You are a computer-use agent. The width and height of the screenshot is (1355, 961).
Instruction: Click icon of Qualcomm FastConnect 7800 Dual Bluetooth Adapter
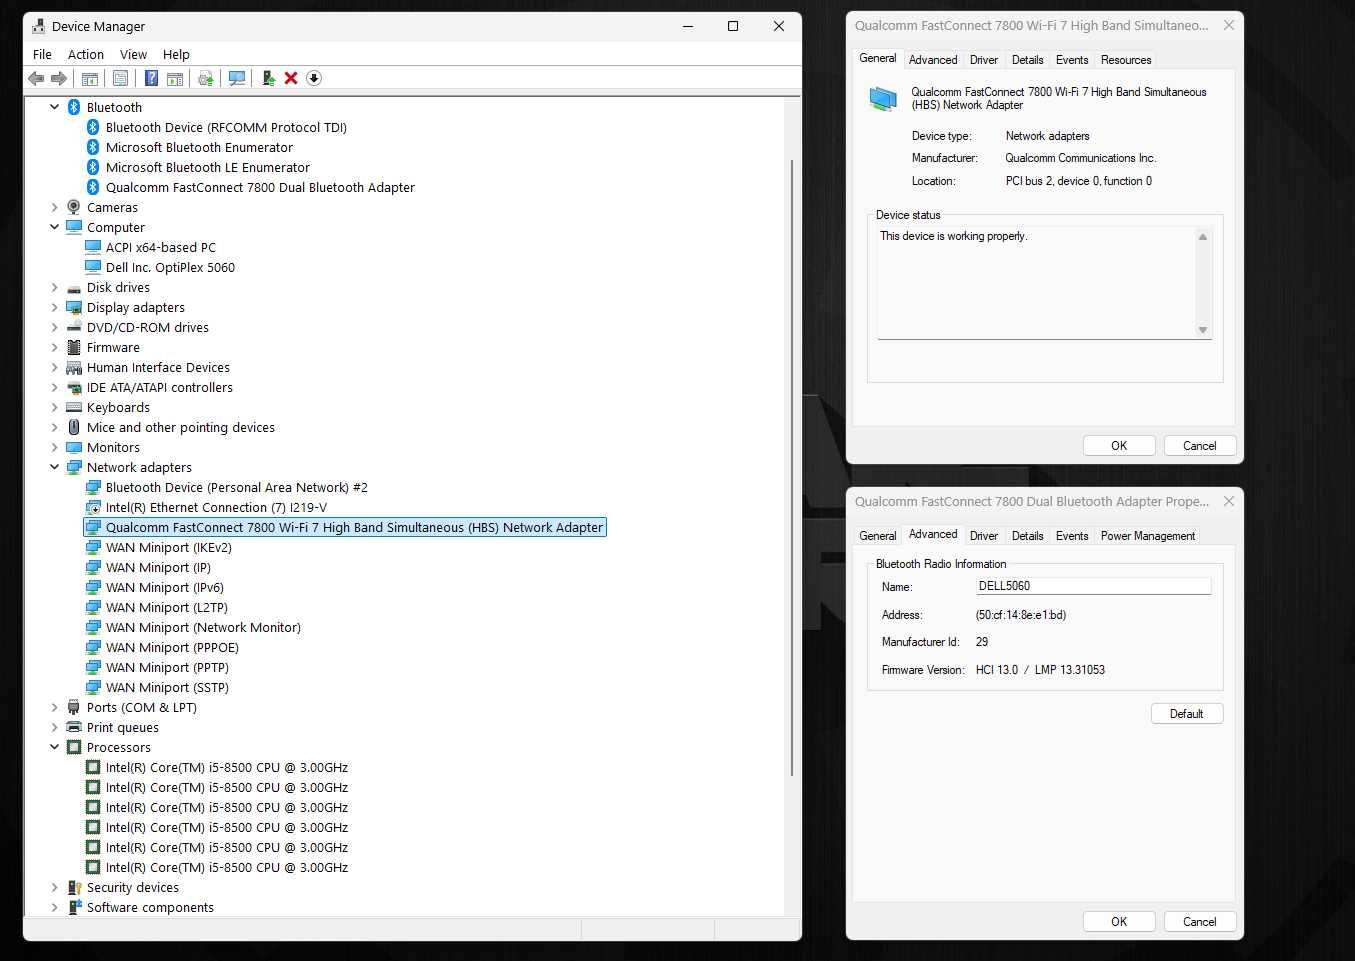click(x=93, y=187)
